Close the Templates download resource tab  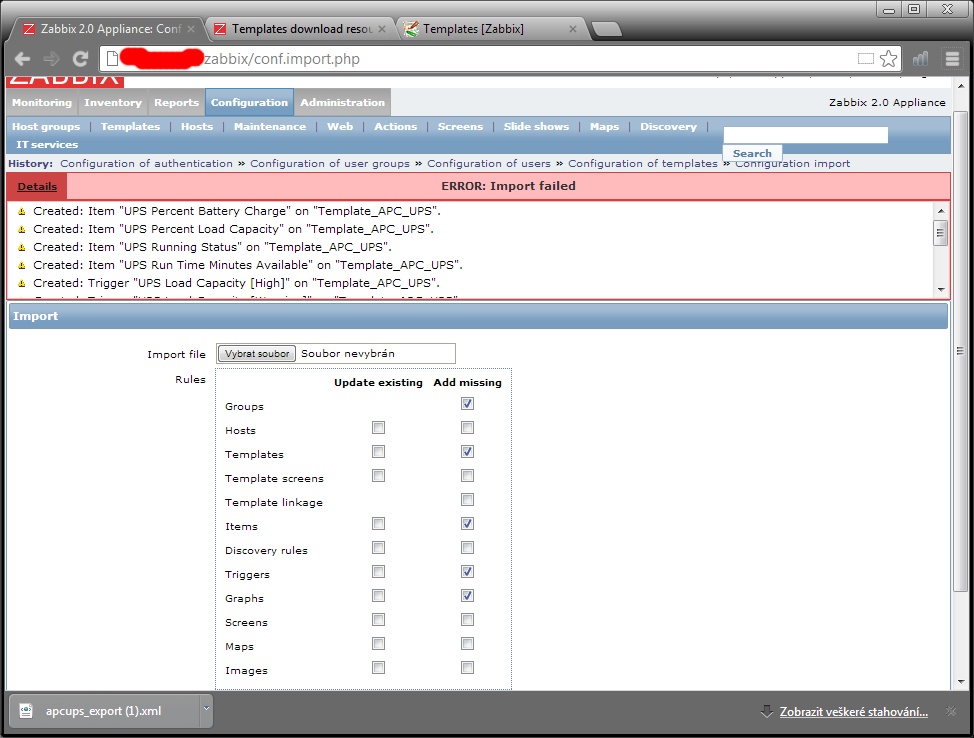coord(382,29)
